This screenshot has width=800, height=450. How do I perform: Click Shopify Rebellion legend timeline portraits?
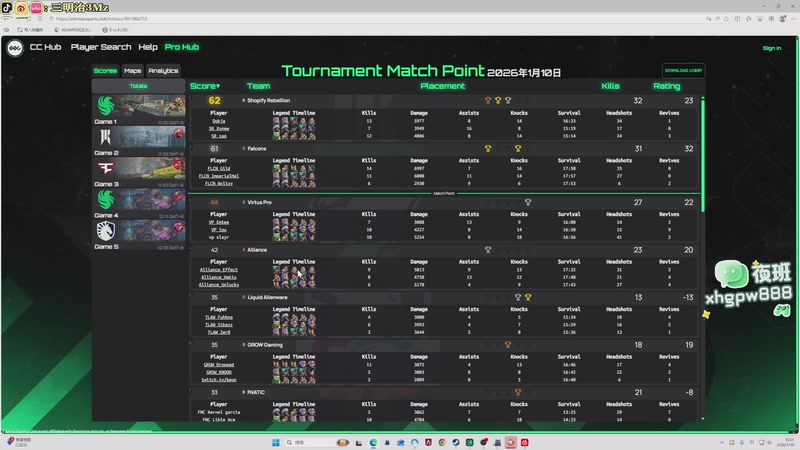[x=294, y=129]
